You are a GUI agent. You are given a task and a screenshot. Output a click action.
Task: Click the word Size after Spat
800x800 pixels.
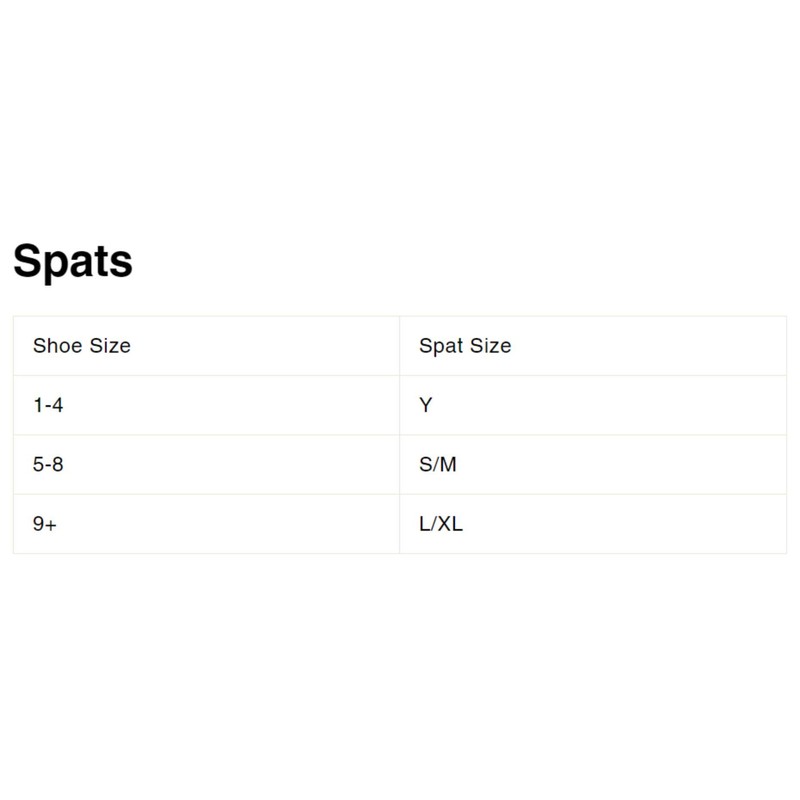(490, 346)
